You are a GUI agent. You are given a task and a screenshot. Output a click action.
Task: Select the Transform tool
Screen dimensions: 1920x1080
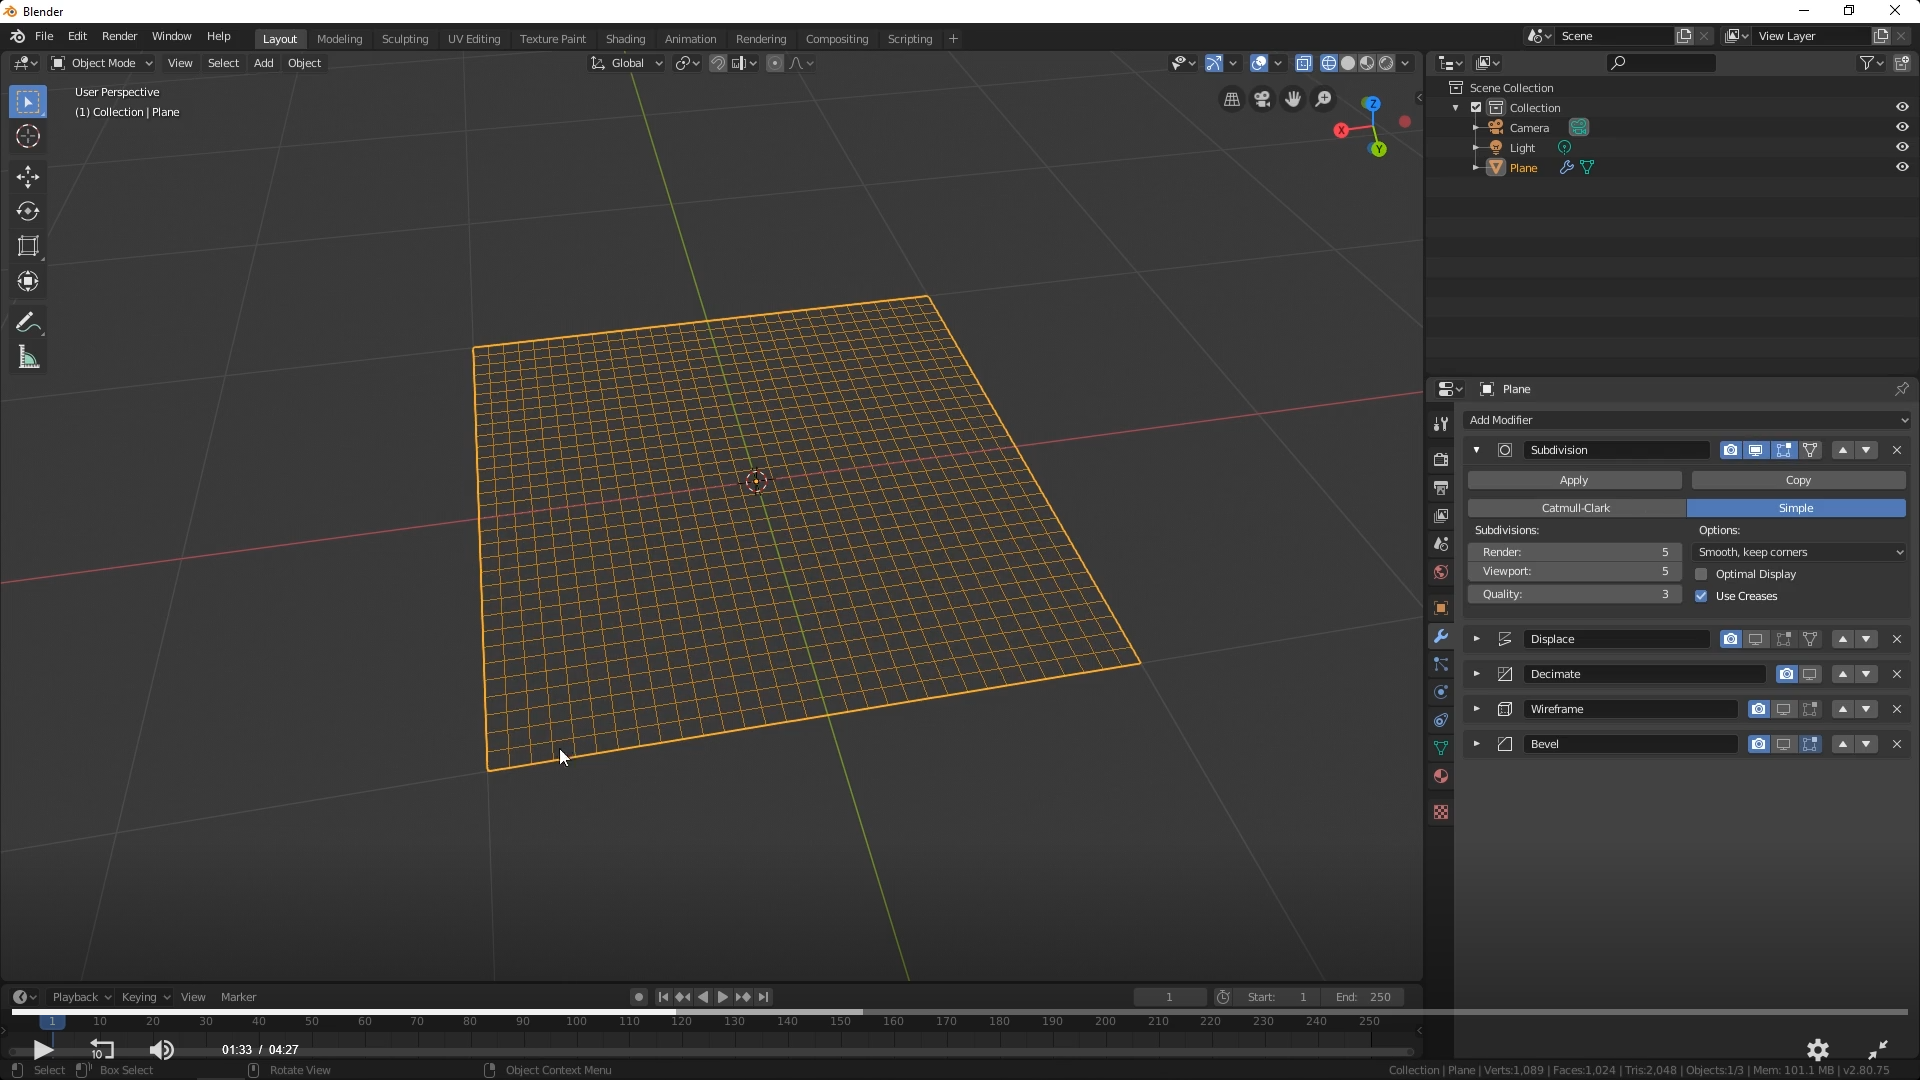pyautogui.click(x=28, y=281)
